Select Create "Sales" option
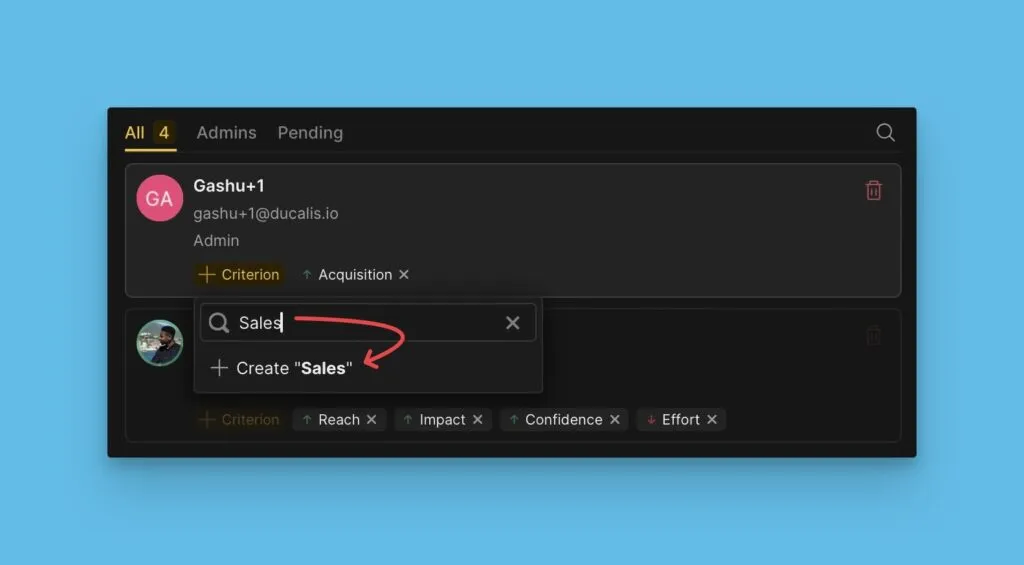The width and height of the screenshot is (1024, 565). click(x=282, y=368)
